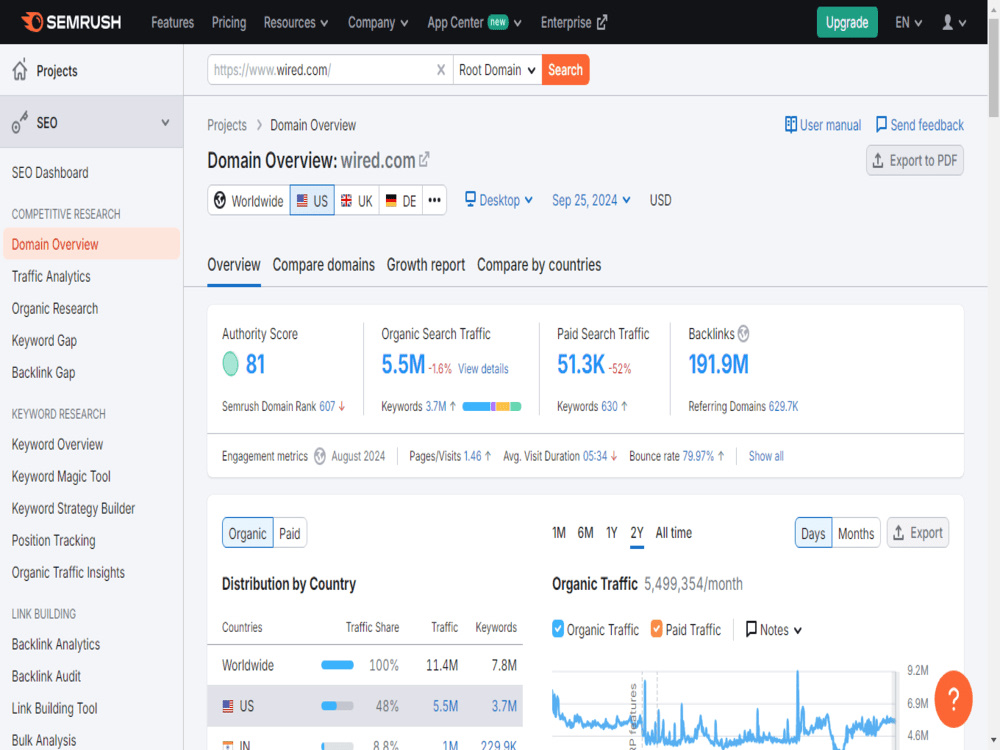This screenshot has width=1000, height=750.
Task: Clear the domain search field
Action: click(x=441, y=70)
